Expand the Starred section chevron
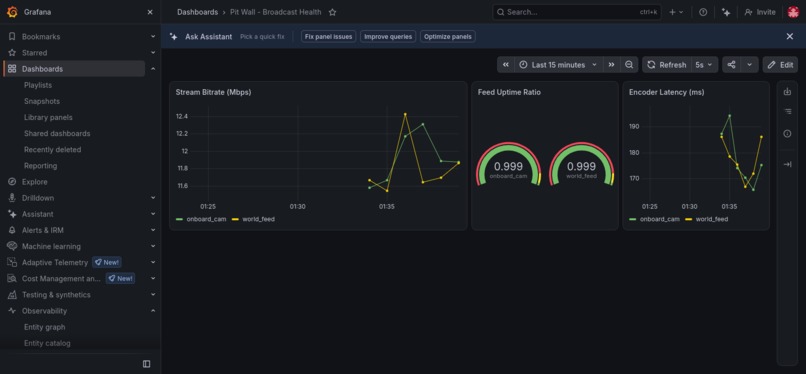The width and height of the screenshot is (806, 374). click(153, 52)
